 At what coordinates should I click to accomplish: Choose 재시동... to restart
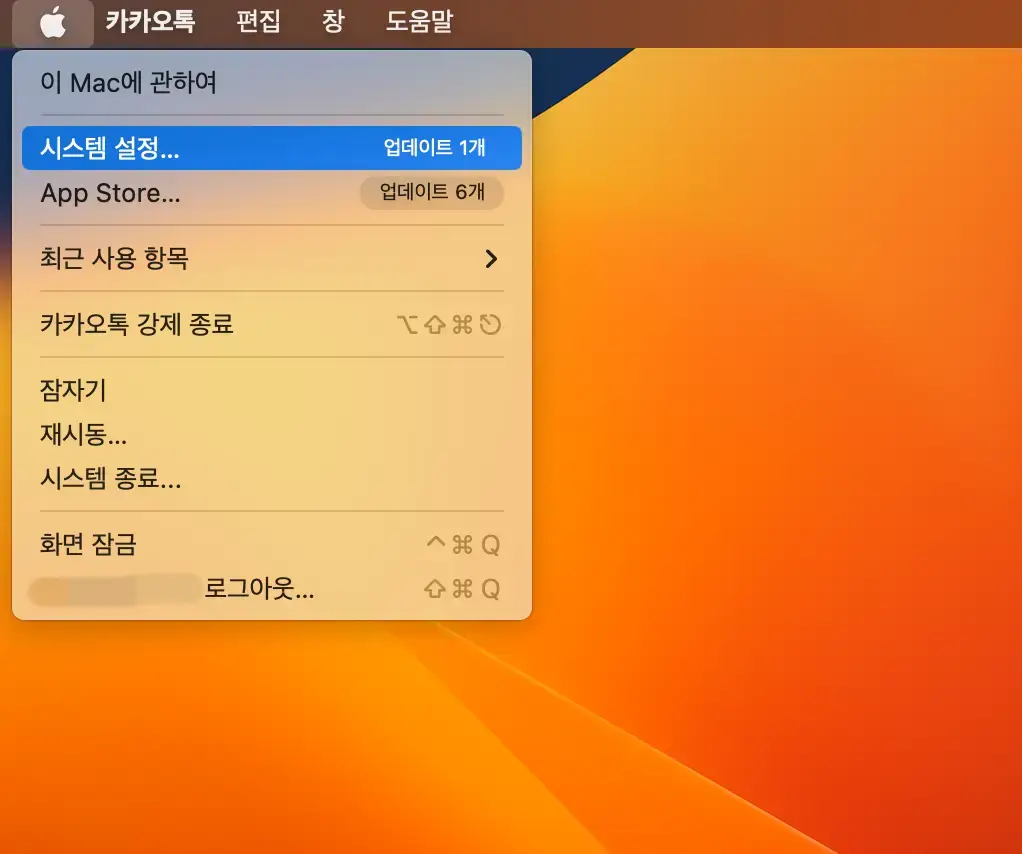(272, 434)
